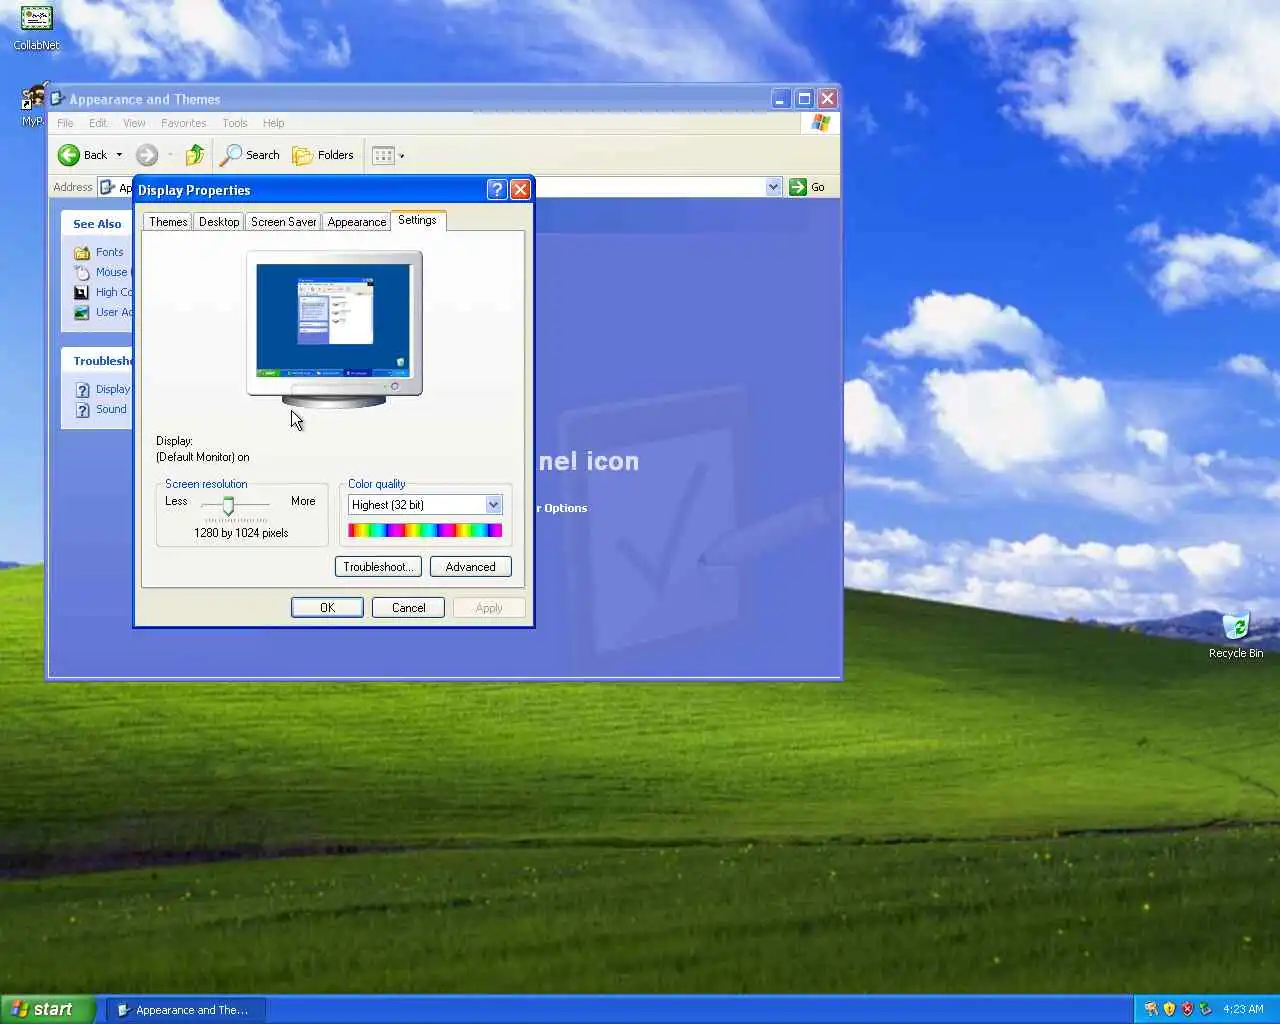Click the Fonts folder icon
Screen dimensions: 1280x1024
point(82,252)
